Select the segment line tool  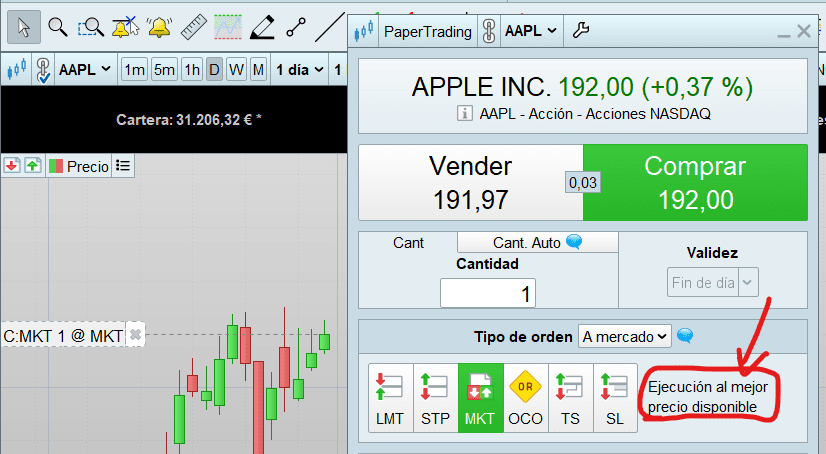pos(296,27)
